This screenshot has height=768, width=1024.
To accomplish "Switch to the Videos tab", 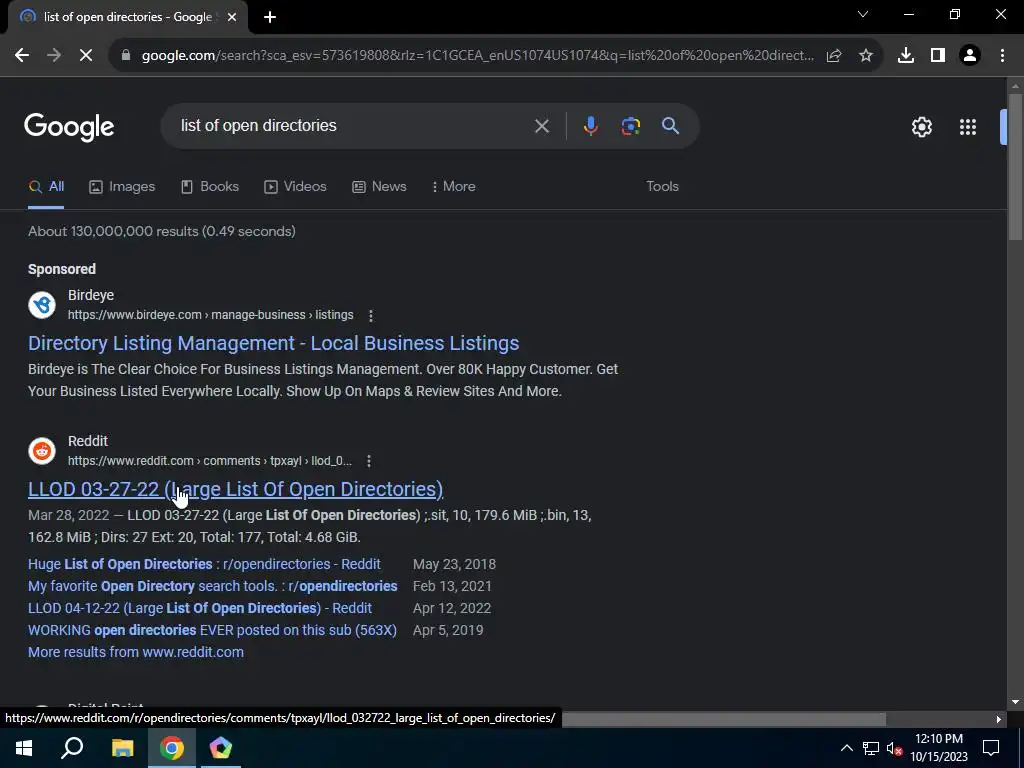I will 295,187.
